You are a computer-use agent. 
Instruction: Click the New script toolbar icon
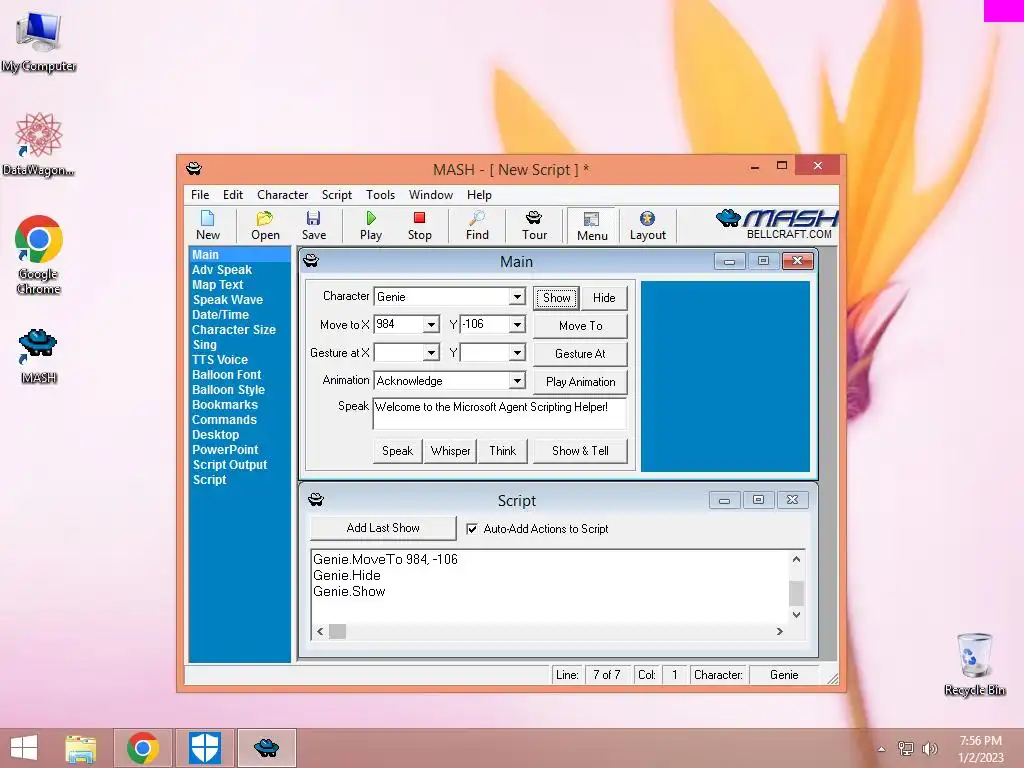[208, 225]
